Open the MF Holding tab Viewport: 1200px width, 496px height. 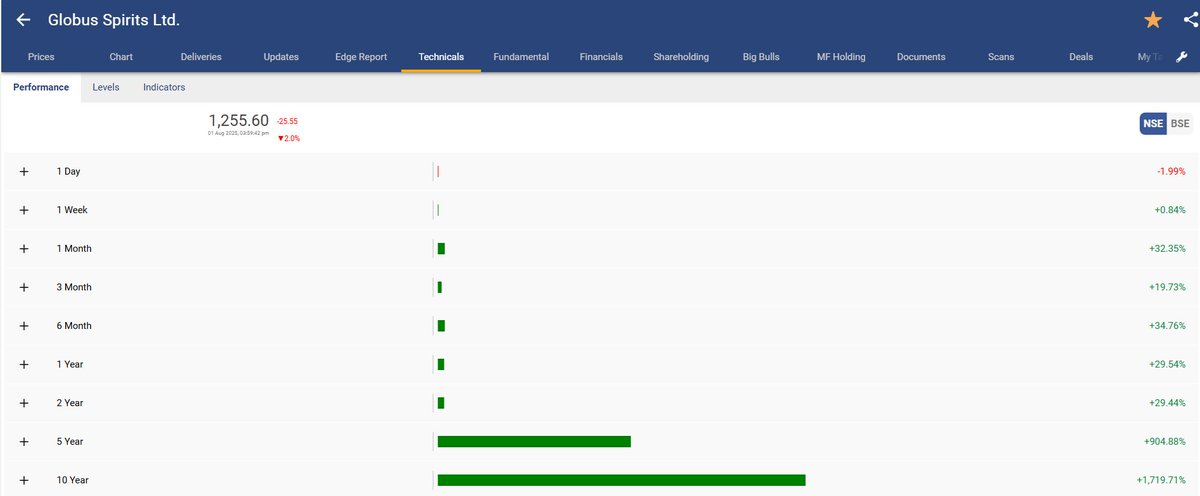841,57
